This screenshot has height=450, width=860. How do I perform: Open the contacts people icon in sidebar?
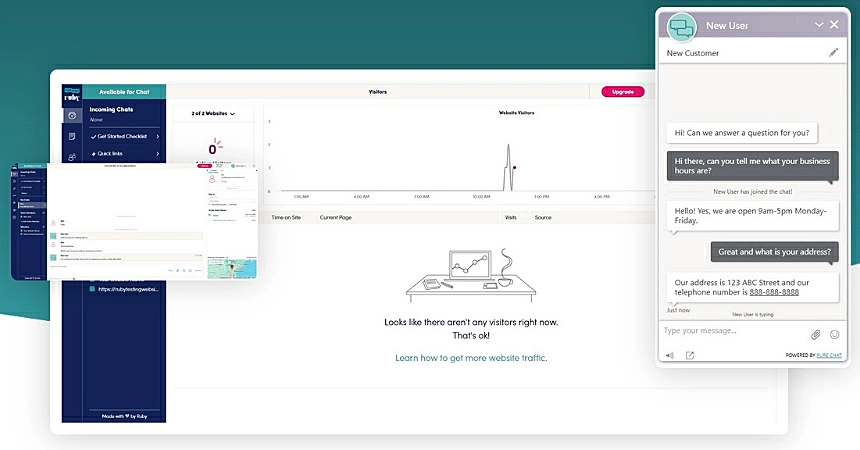tap(72, 157)
